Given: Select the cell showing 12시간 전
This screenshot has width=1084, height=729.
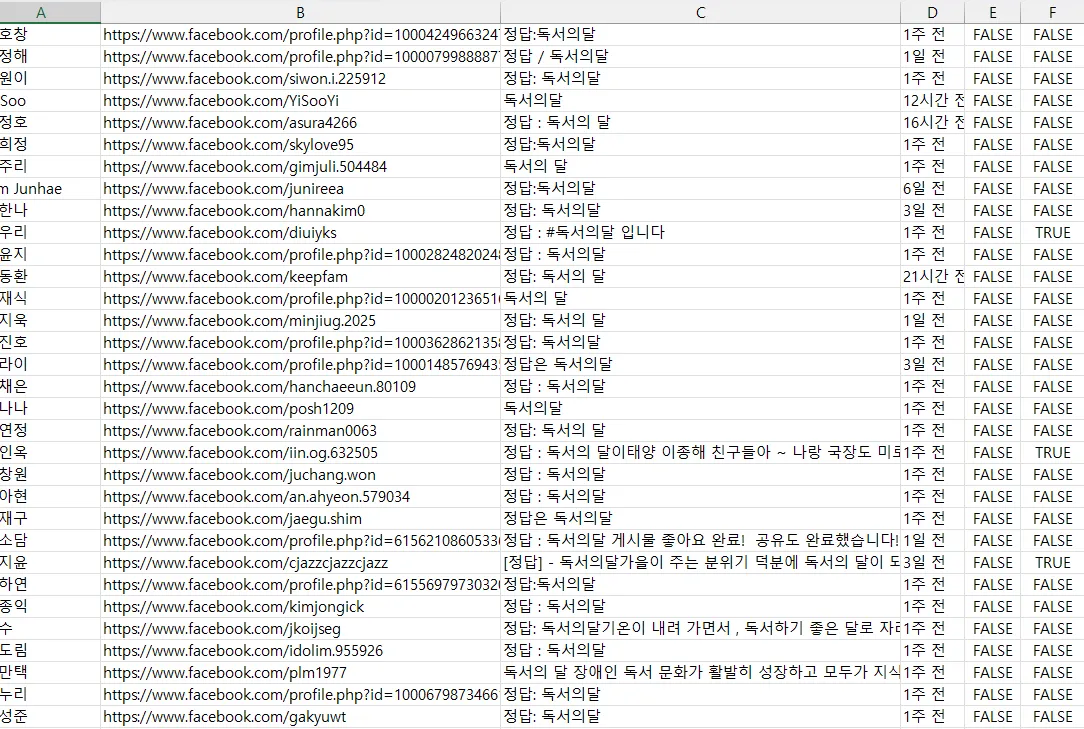Looking at the screenshot, I should click(931, 100).
